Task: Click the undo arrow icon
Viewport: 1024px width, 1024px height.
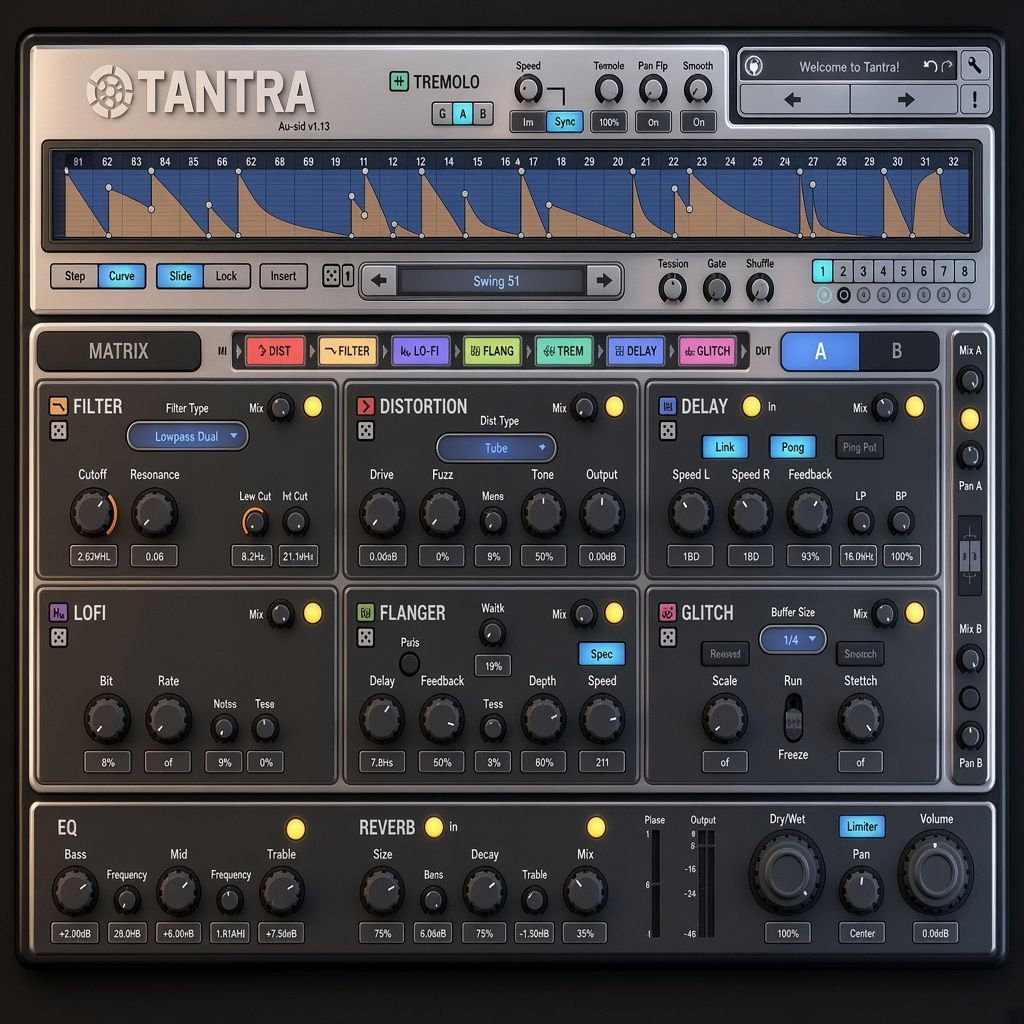Action: (930, 66)
